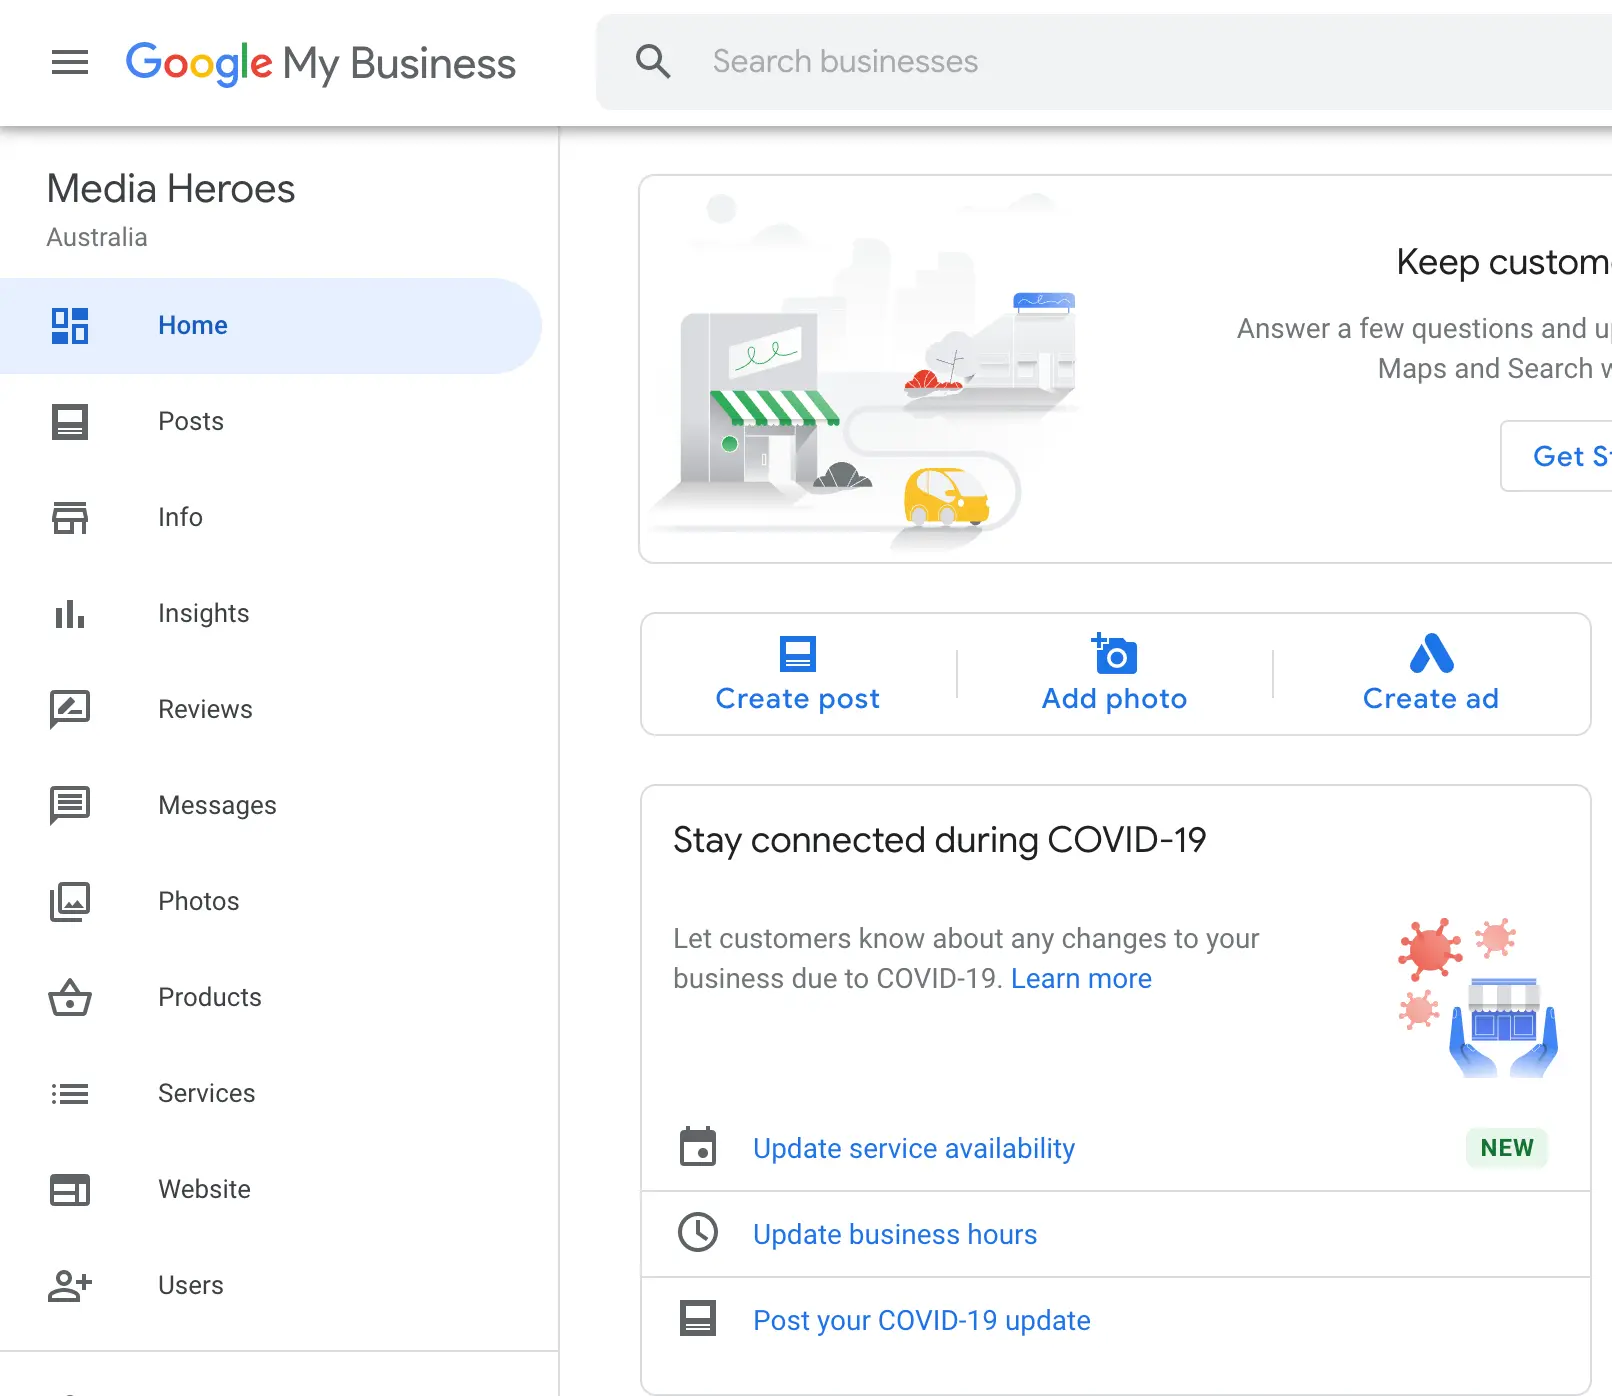The image size is (1612, 1396).
Task: Click the Australia location text
Action: coord(97,238)
